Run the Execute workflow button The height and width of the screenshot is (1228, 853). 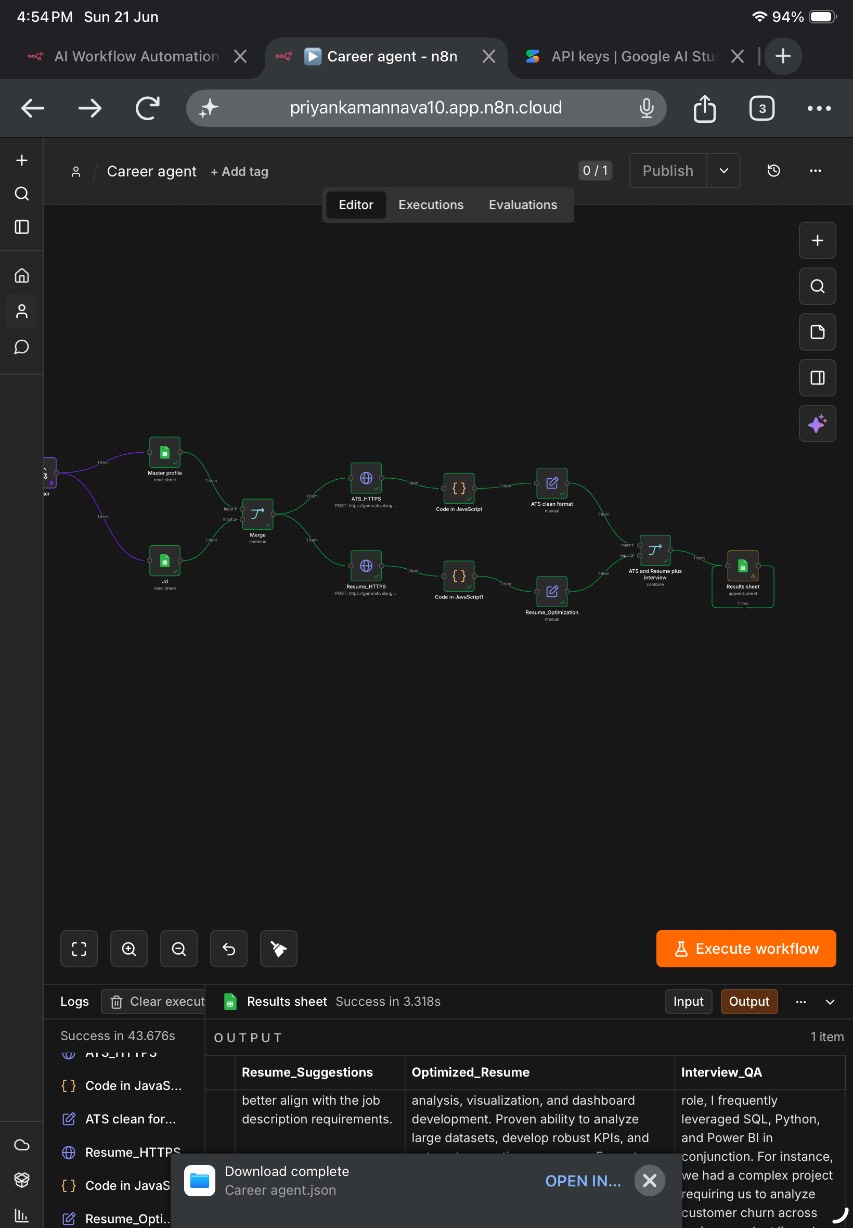(x=746, y=949)
